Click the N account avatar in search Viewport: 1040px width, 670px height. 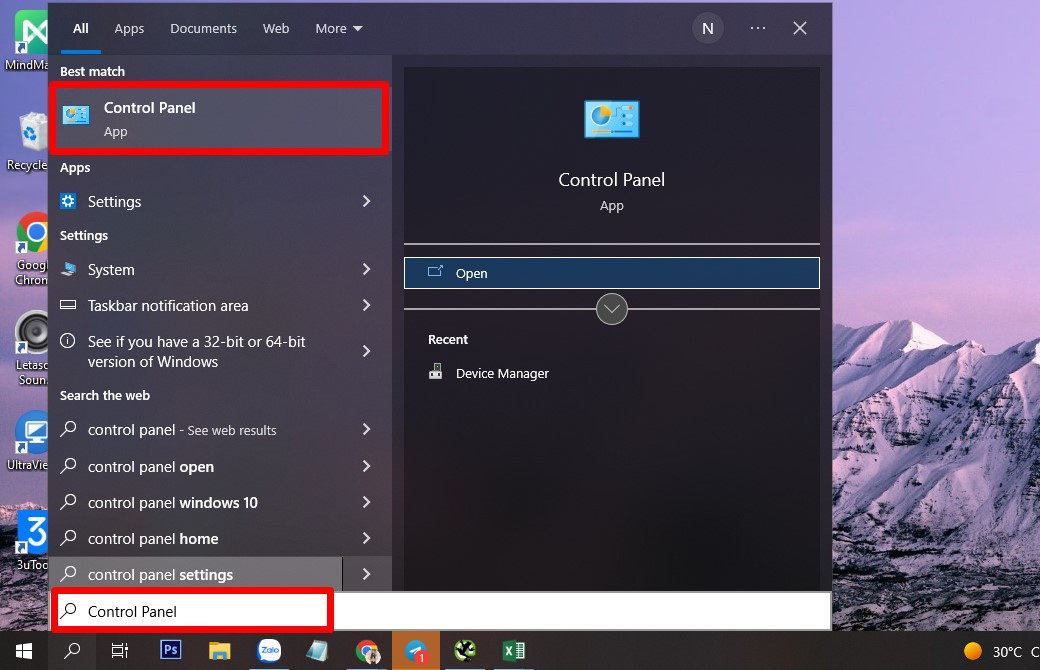pos(708,28)
